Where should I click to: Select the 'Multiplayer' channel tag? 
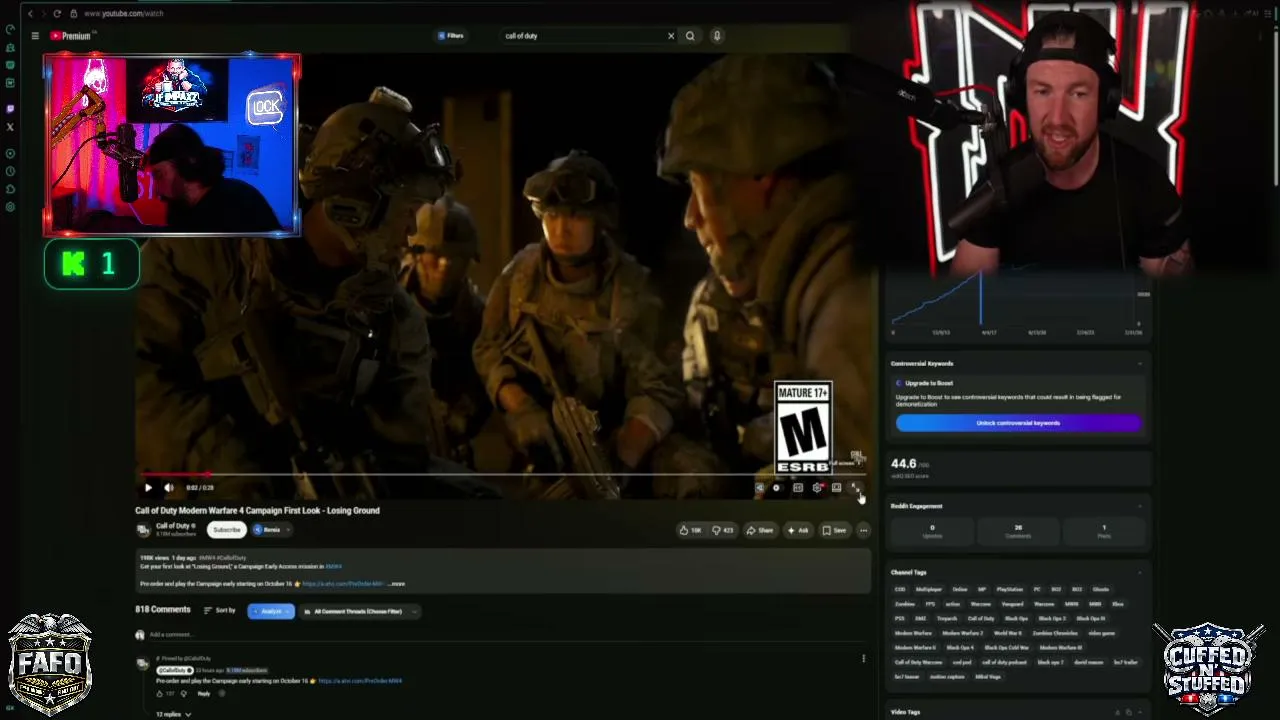929,590
